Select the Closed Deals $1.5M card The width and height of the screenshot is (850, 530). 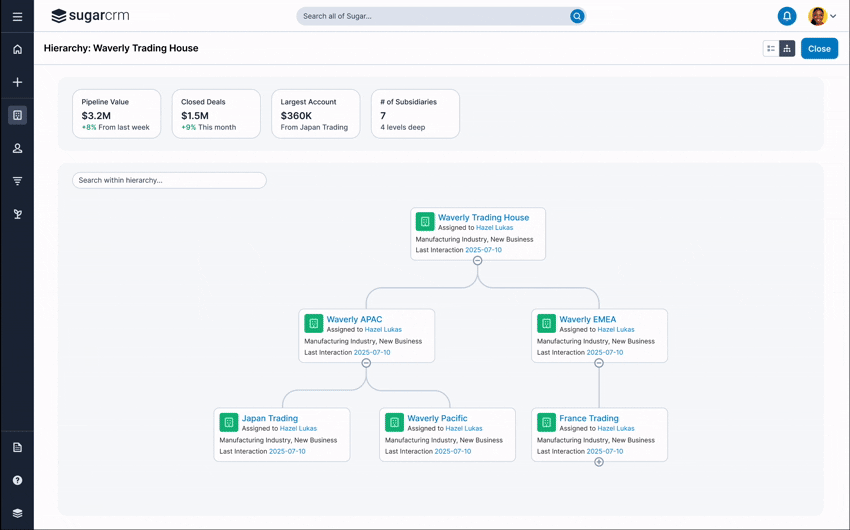click(x=216, y=114)
